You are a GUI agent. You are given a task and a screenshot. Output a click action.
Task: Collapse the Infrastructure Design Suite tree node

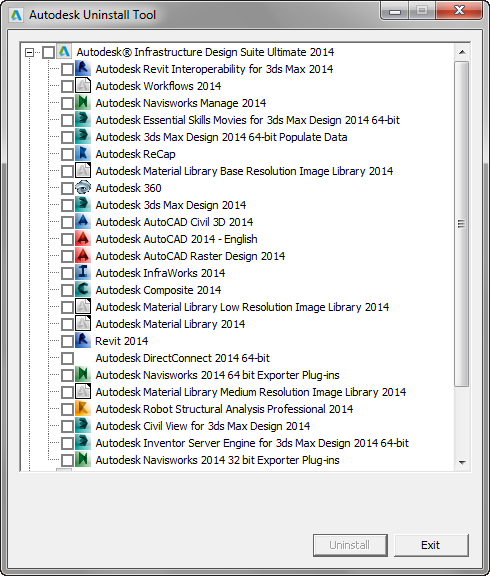click(x=29, y=52)
